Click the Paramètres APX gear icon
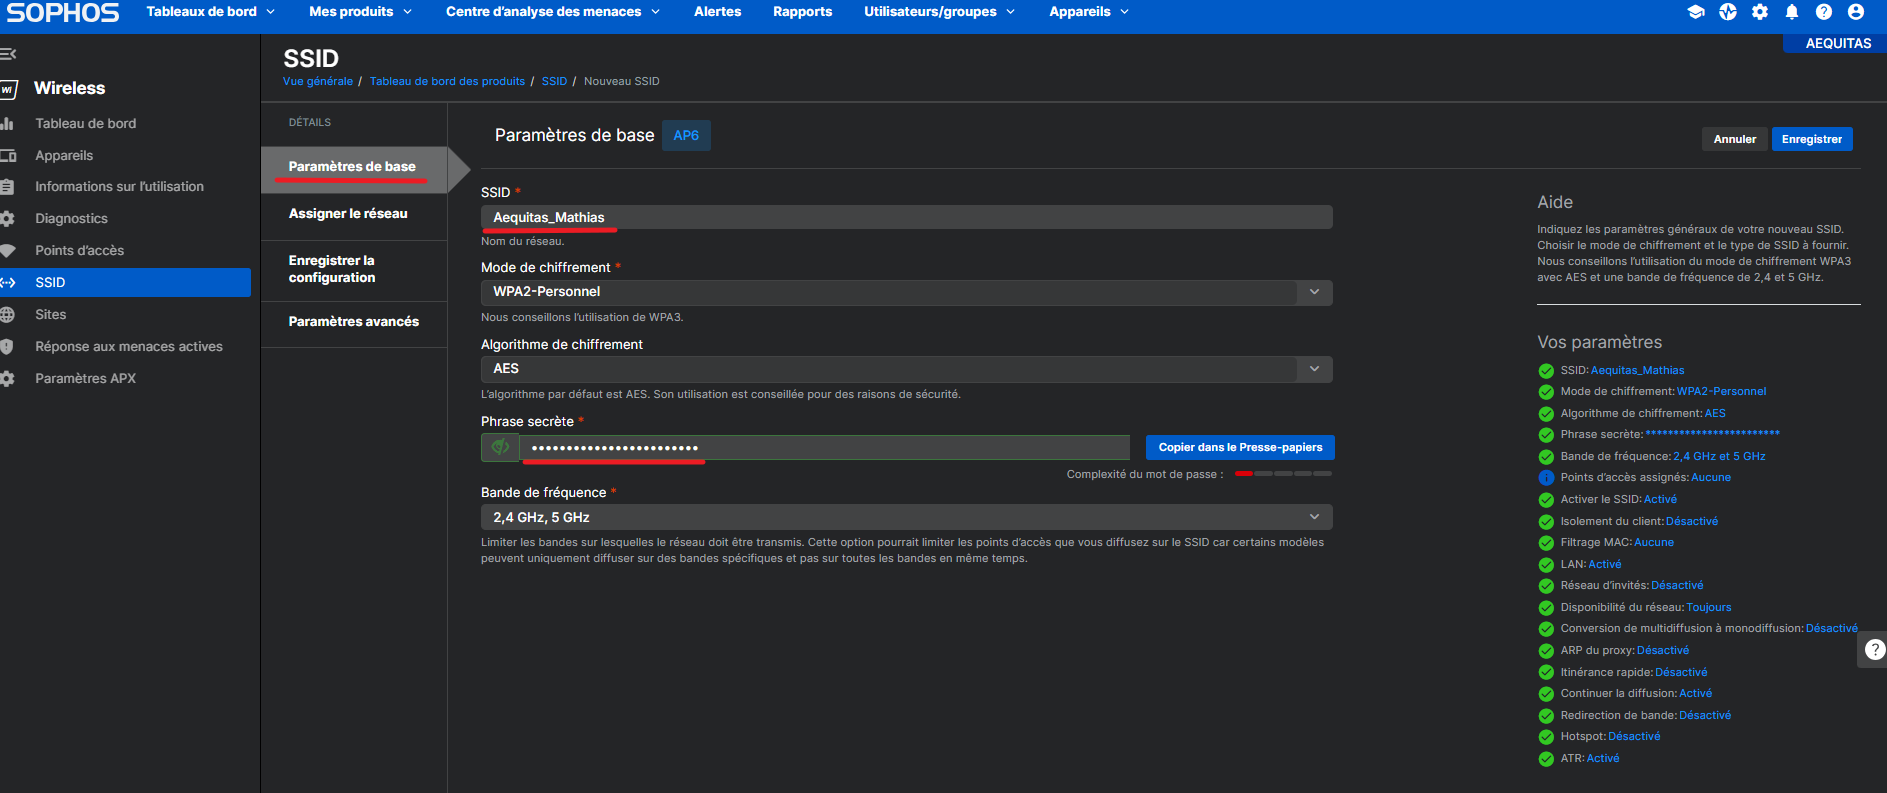 click(x=7, y=379)
